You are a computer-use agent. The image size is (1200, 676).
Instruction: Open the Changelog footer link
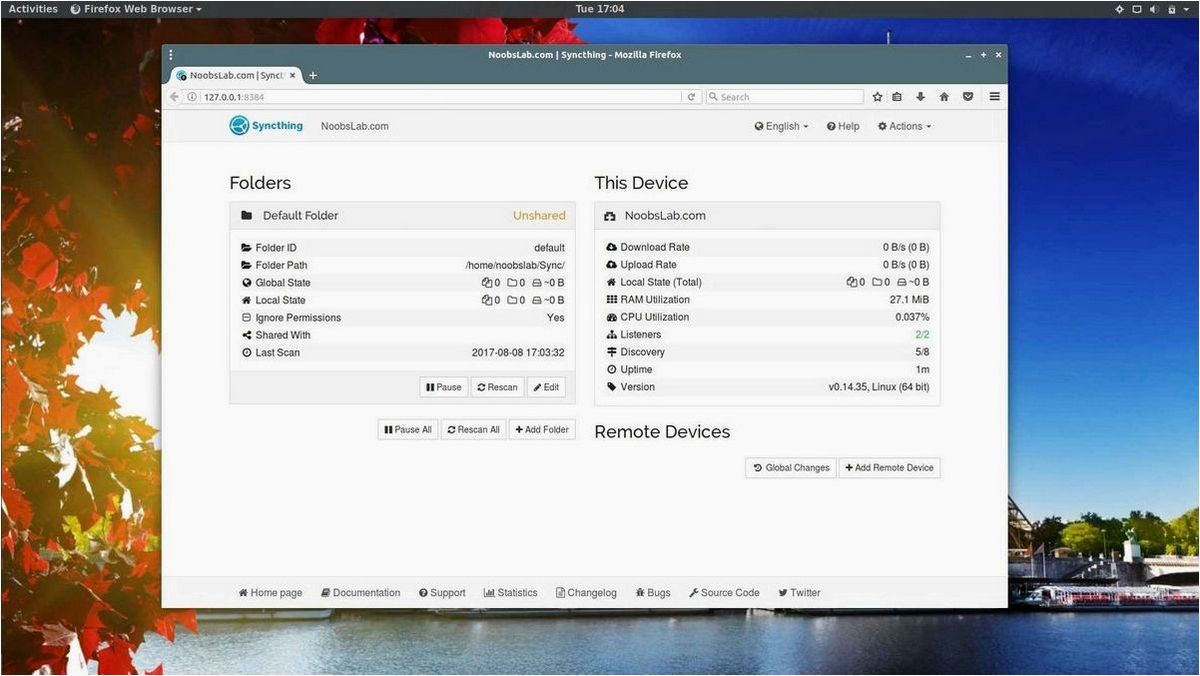(x=586, y=593)
